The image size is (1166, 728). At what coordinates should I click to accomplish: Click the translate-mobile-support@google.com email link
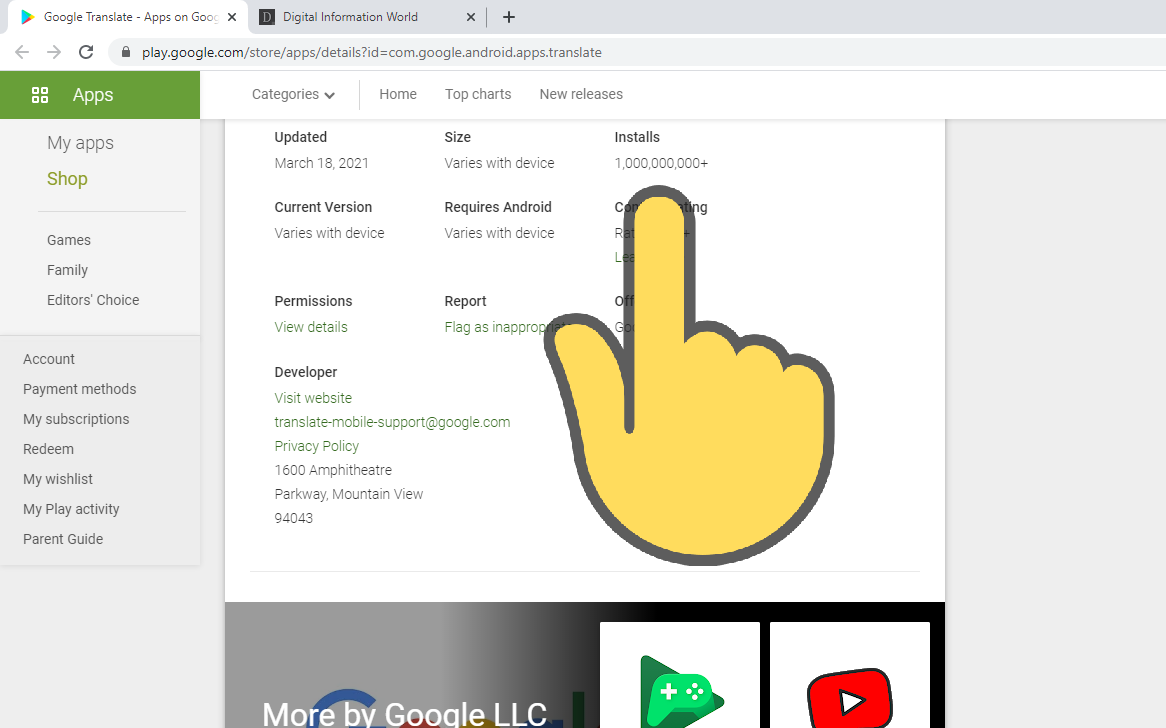(392, 422)
